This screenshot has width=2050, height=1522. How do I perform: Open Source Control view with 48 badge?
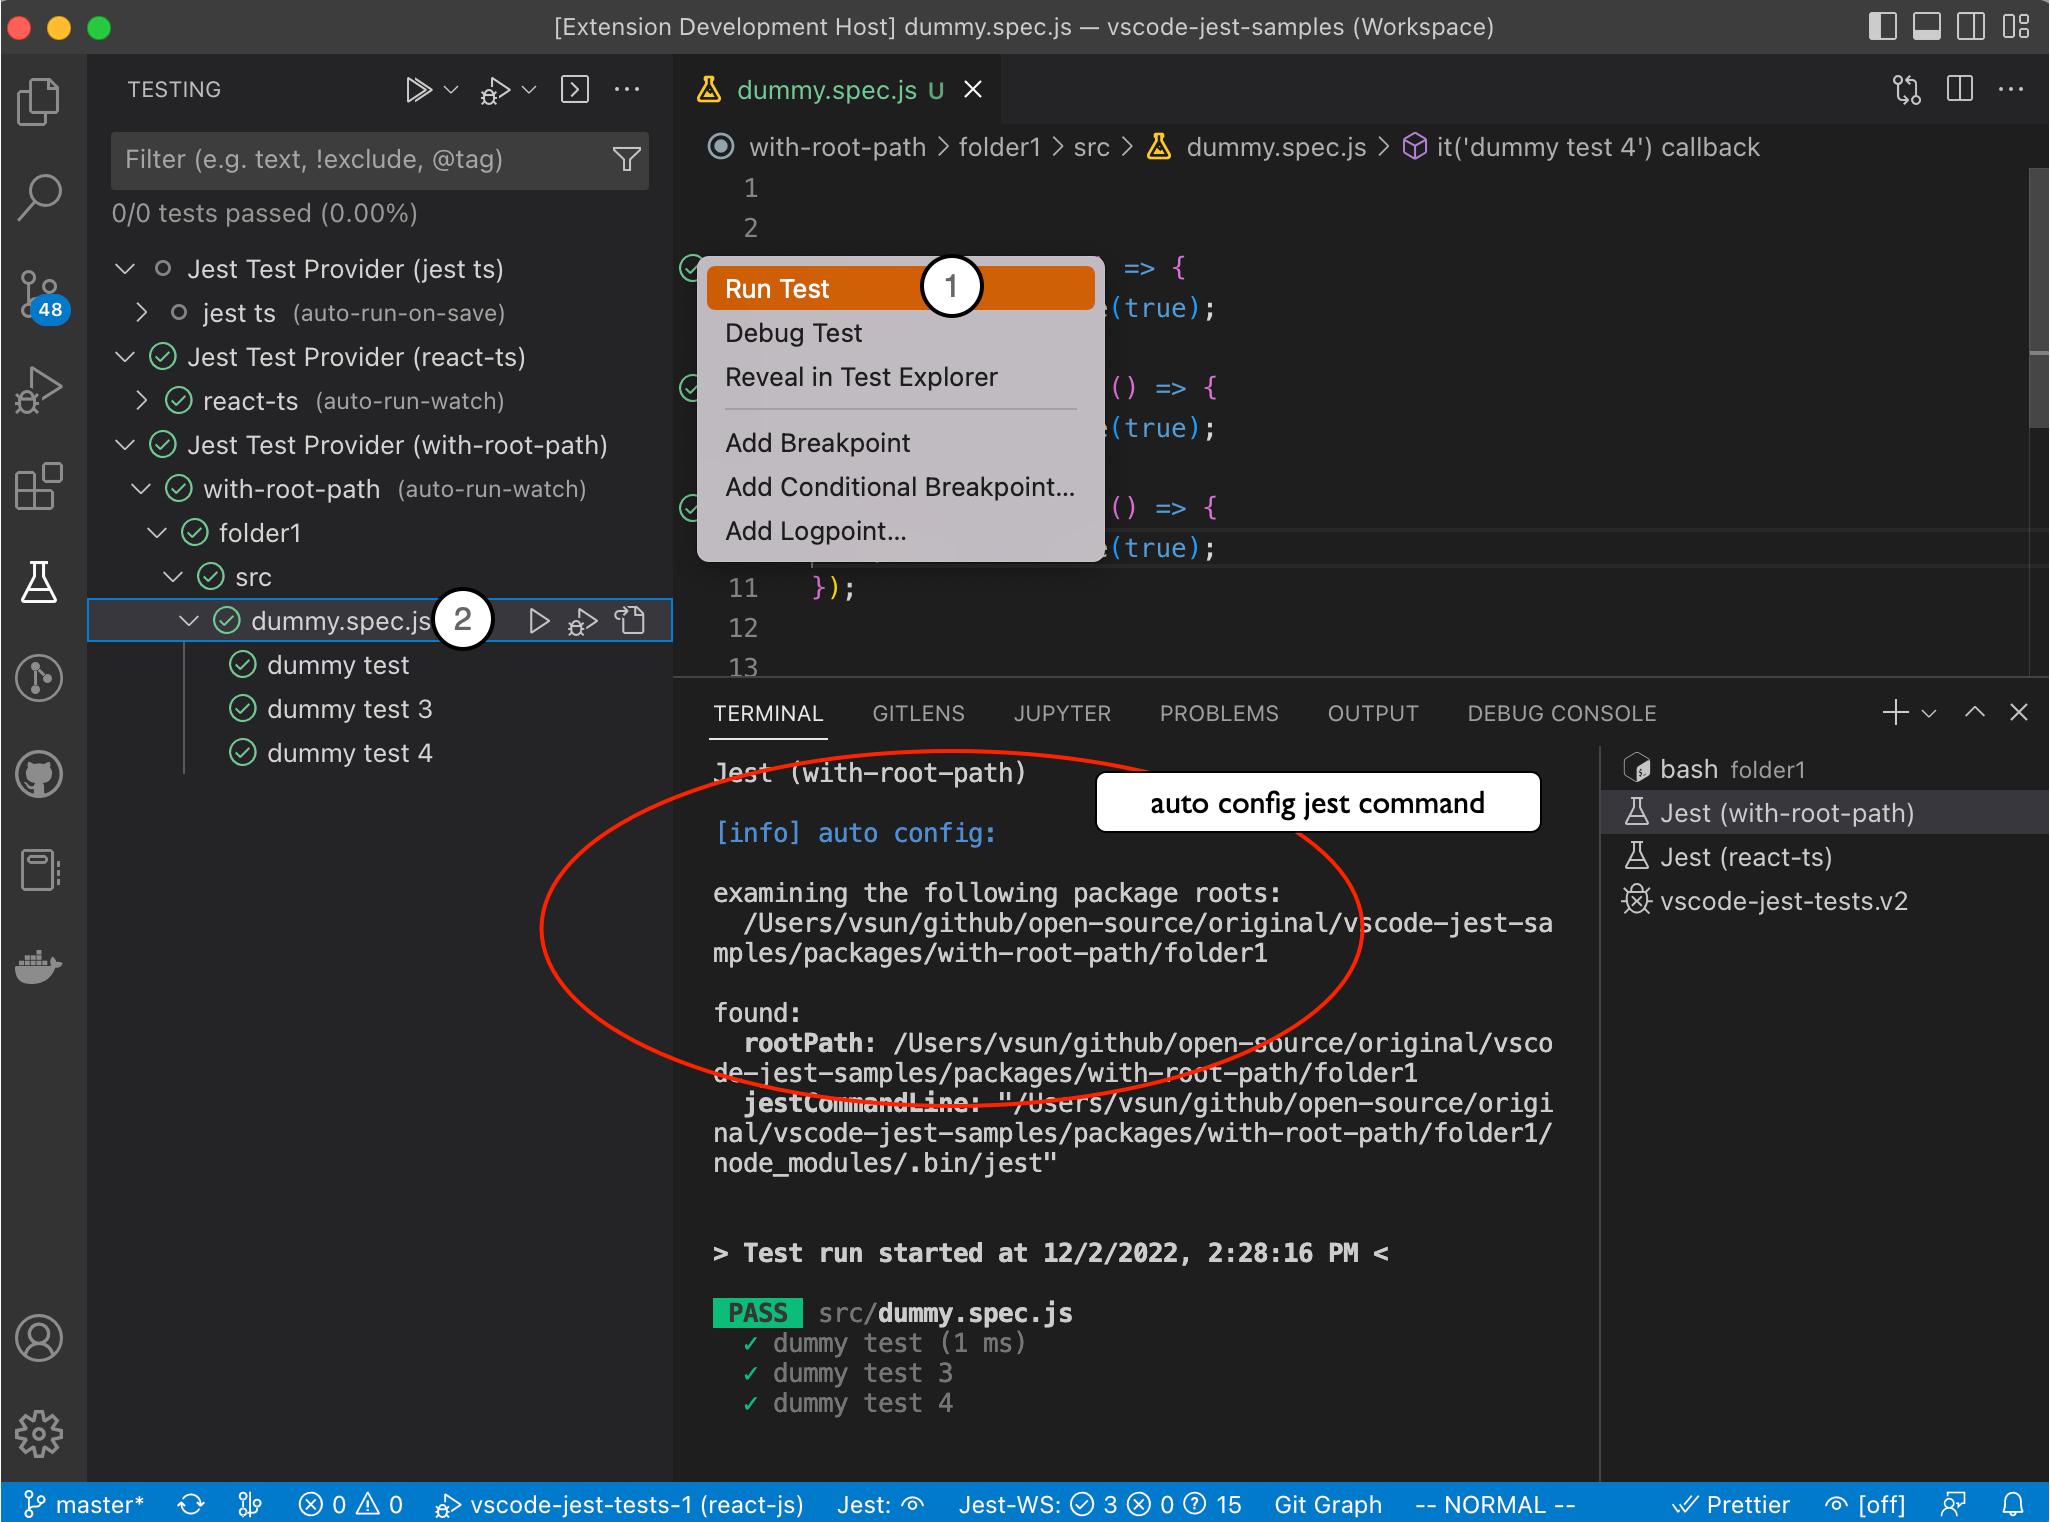click(x=39, y=295)
